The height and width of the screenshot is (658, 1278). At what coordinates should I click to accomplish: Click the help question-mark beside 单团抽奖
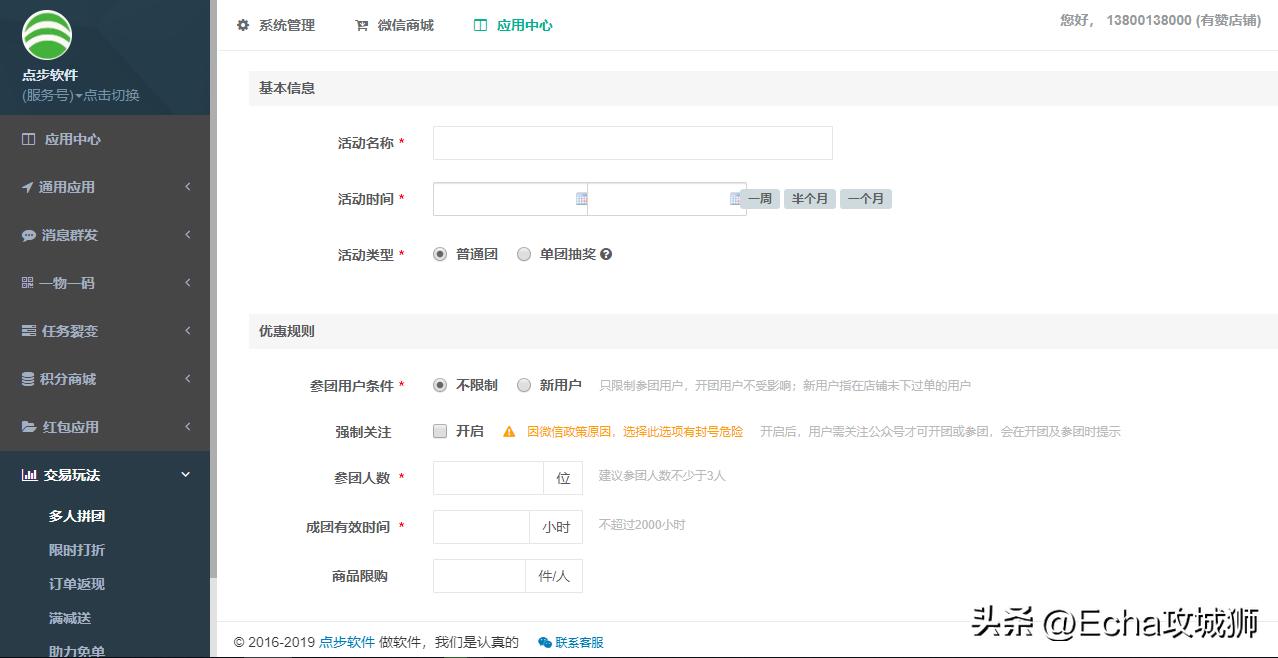tap(605, 253)
